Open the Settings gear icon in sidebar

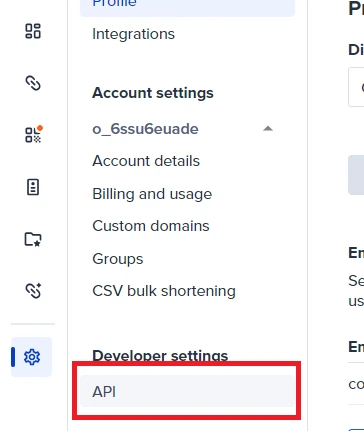[32, 357]
